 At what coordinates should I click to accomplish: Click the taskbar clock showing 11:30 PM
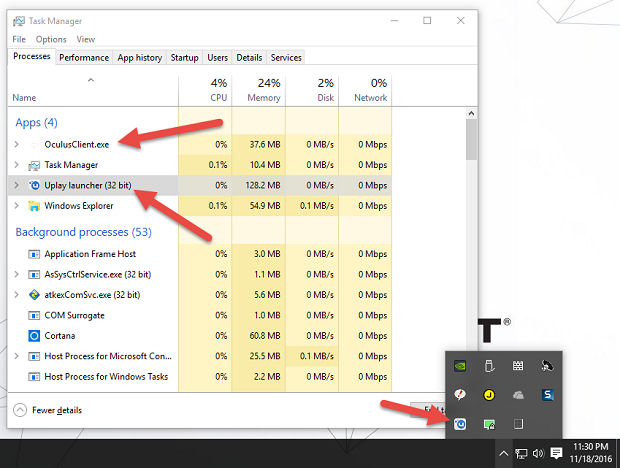(591, 453)
